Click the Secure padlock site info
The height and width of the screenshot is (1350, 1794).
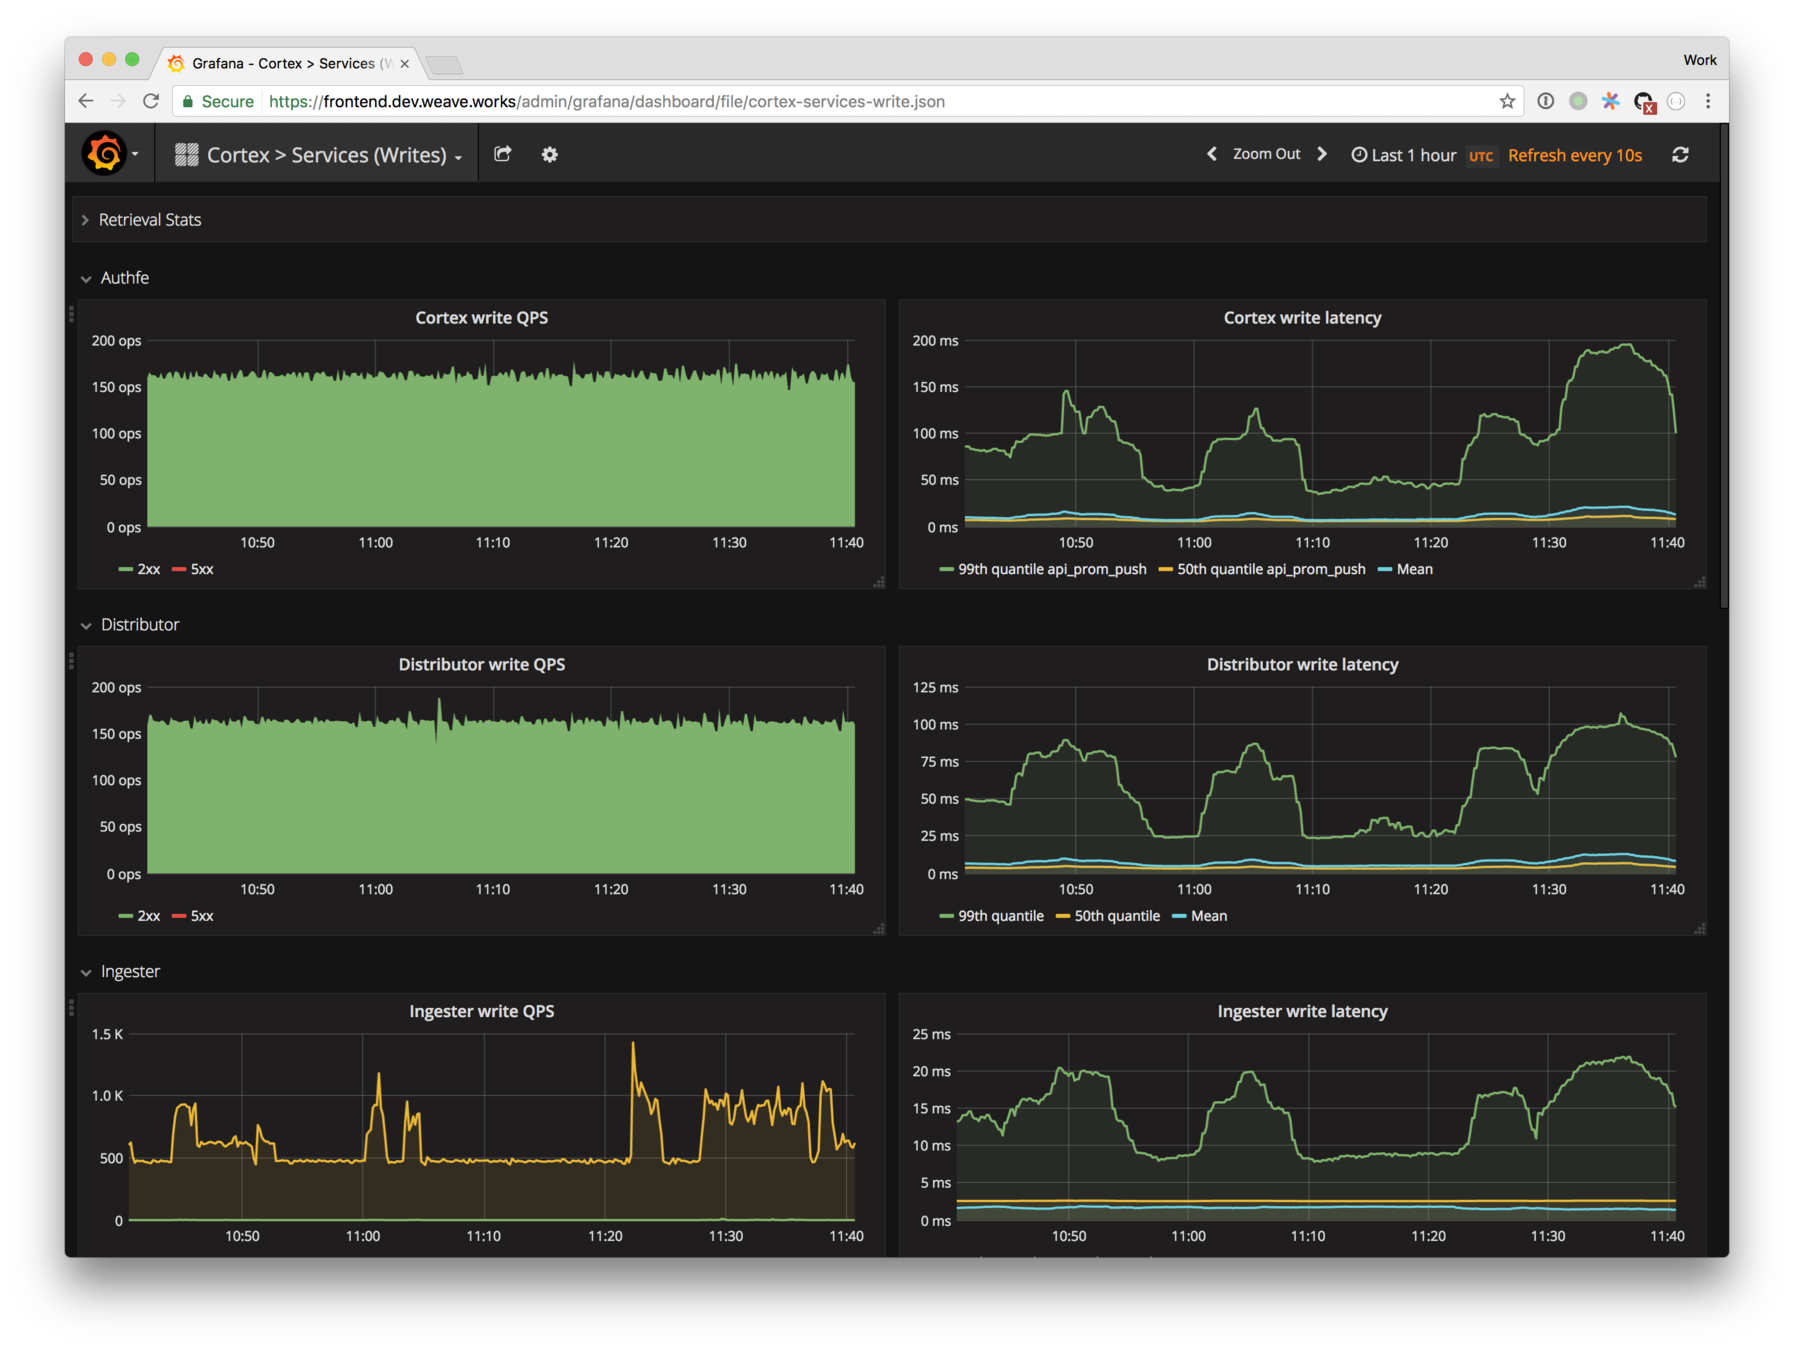coord(217,101)
